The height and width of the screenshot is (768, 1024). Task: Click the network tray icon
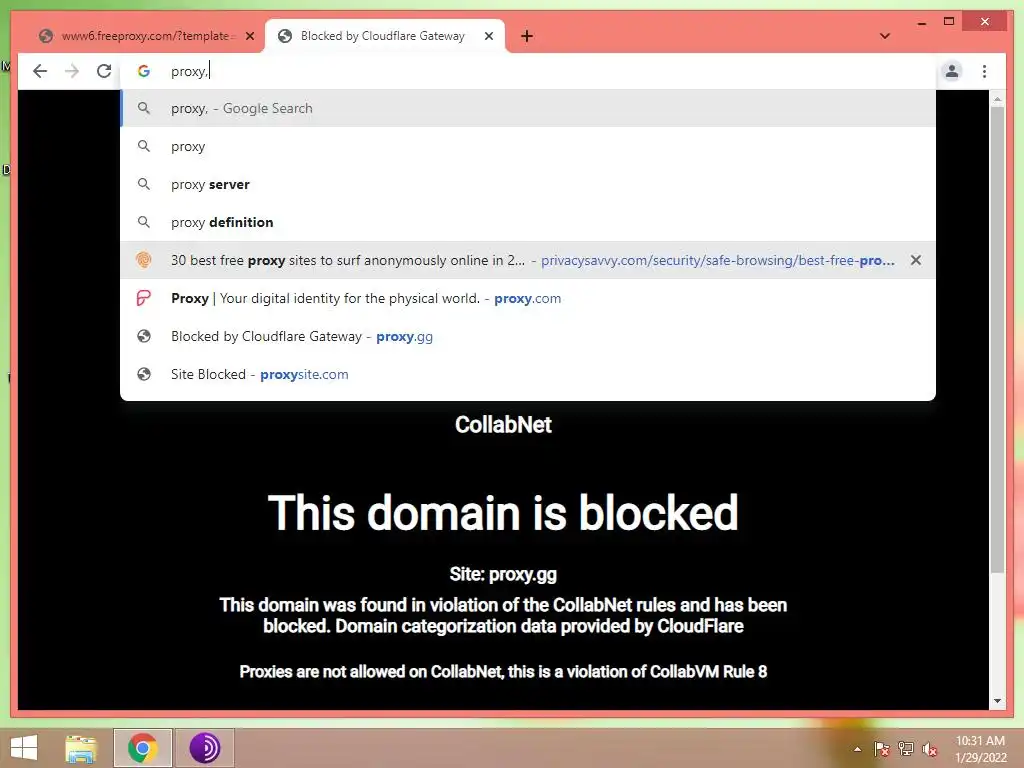click(x=906, y=749)
